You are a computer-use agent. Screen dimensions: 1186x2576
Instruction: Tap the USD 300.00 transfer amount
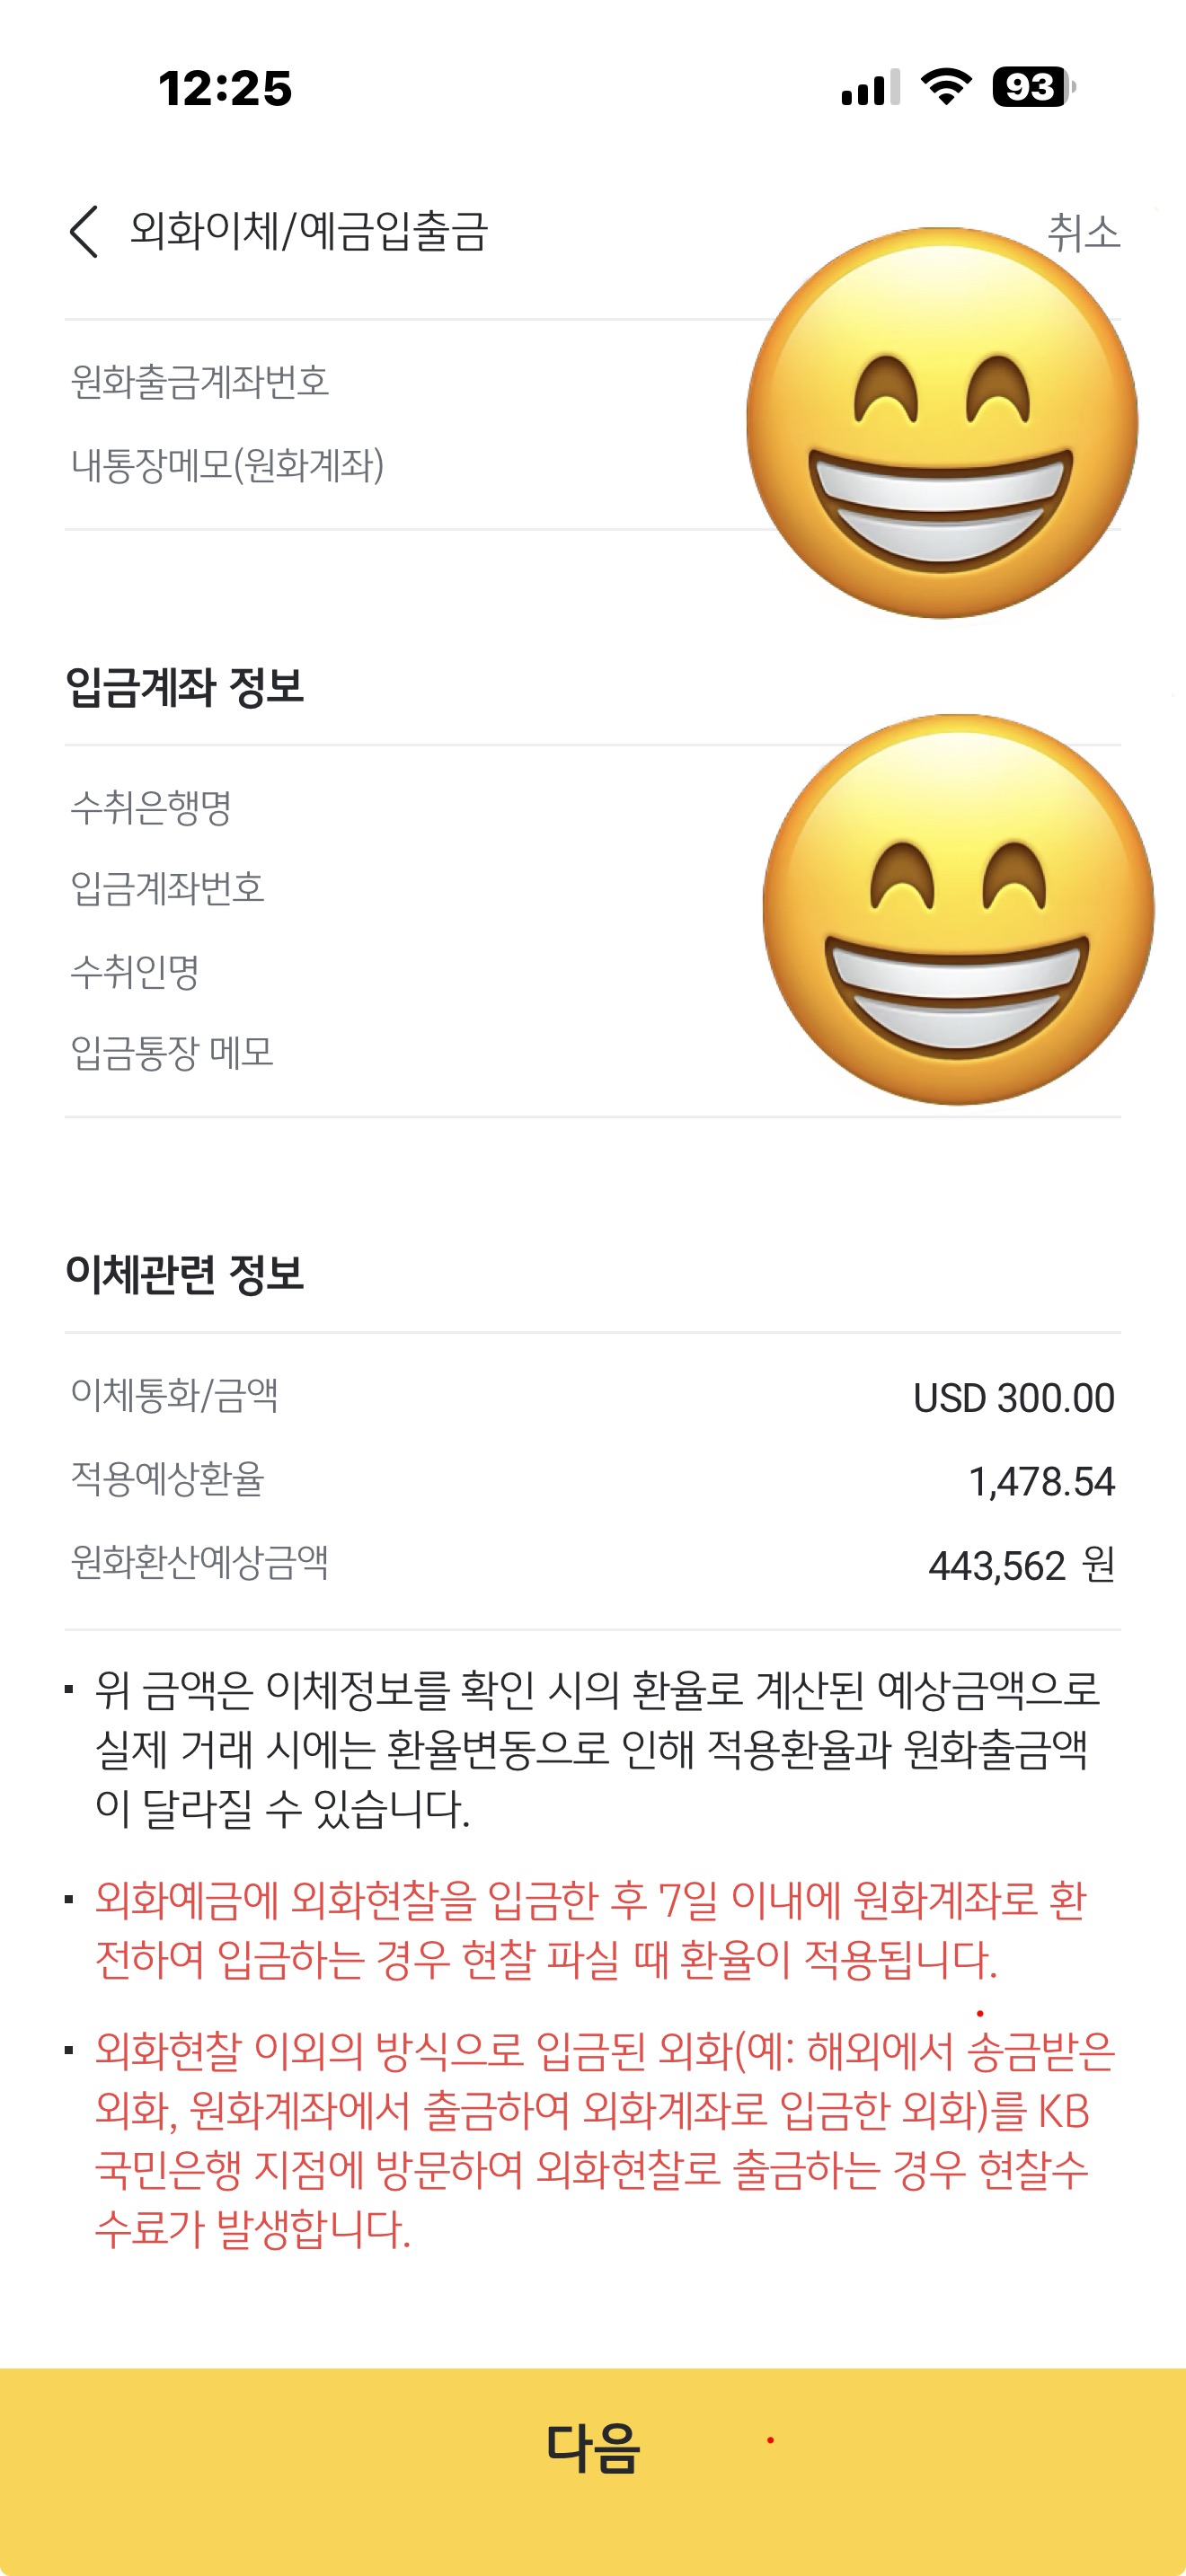click(x=1013, y=1398)
